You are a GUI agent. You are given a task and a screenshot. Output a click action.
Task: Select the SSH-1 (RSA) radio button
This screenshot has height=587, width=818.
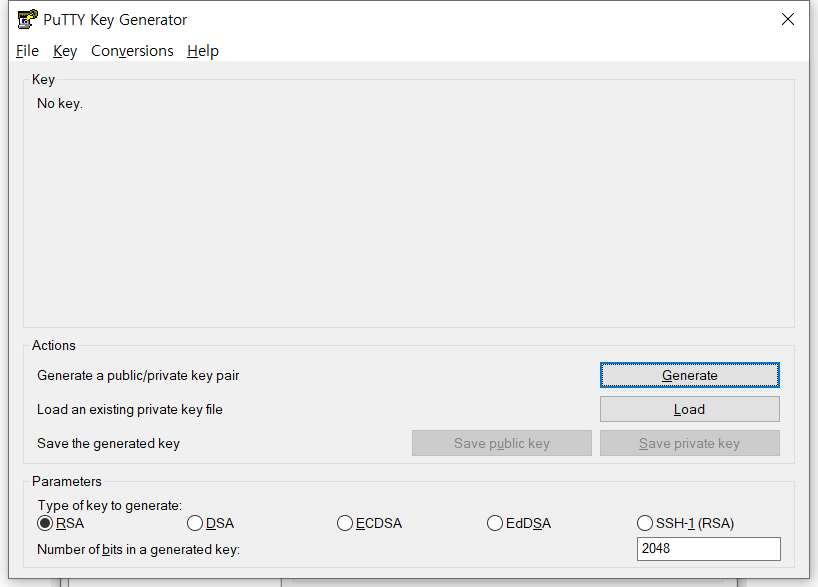(645, 523)
